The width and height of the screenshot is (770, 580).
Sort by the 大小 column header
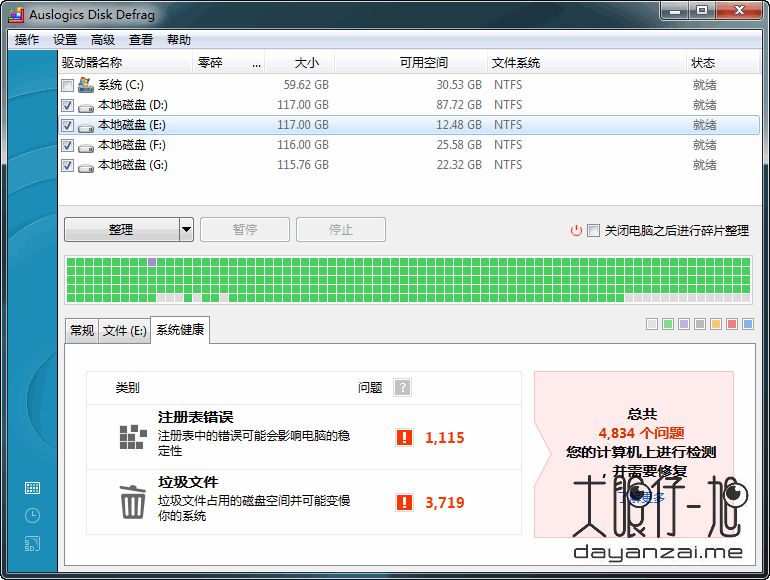pyautogui.click(x=300, y=62)
